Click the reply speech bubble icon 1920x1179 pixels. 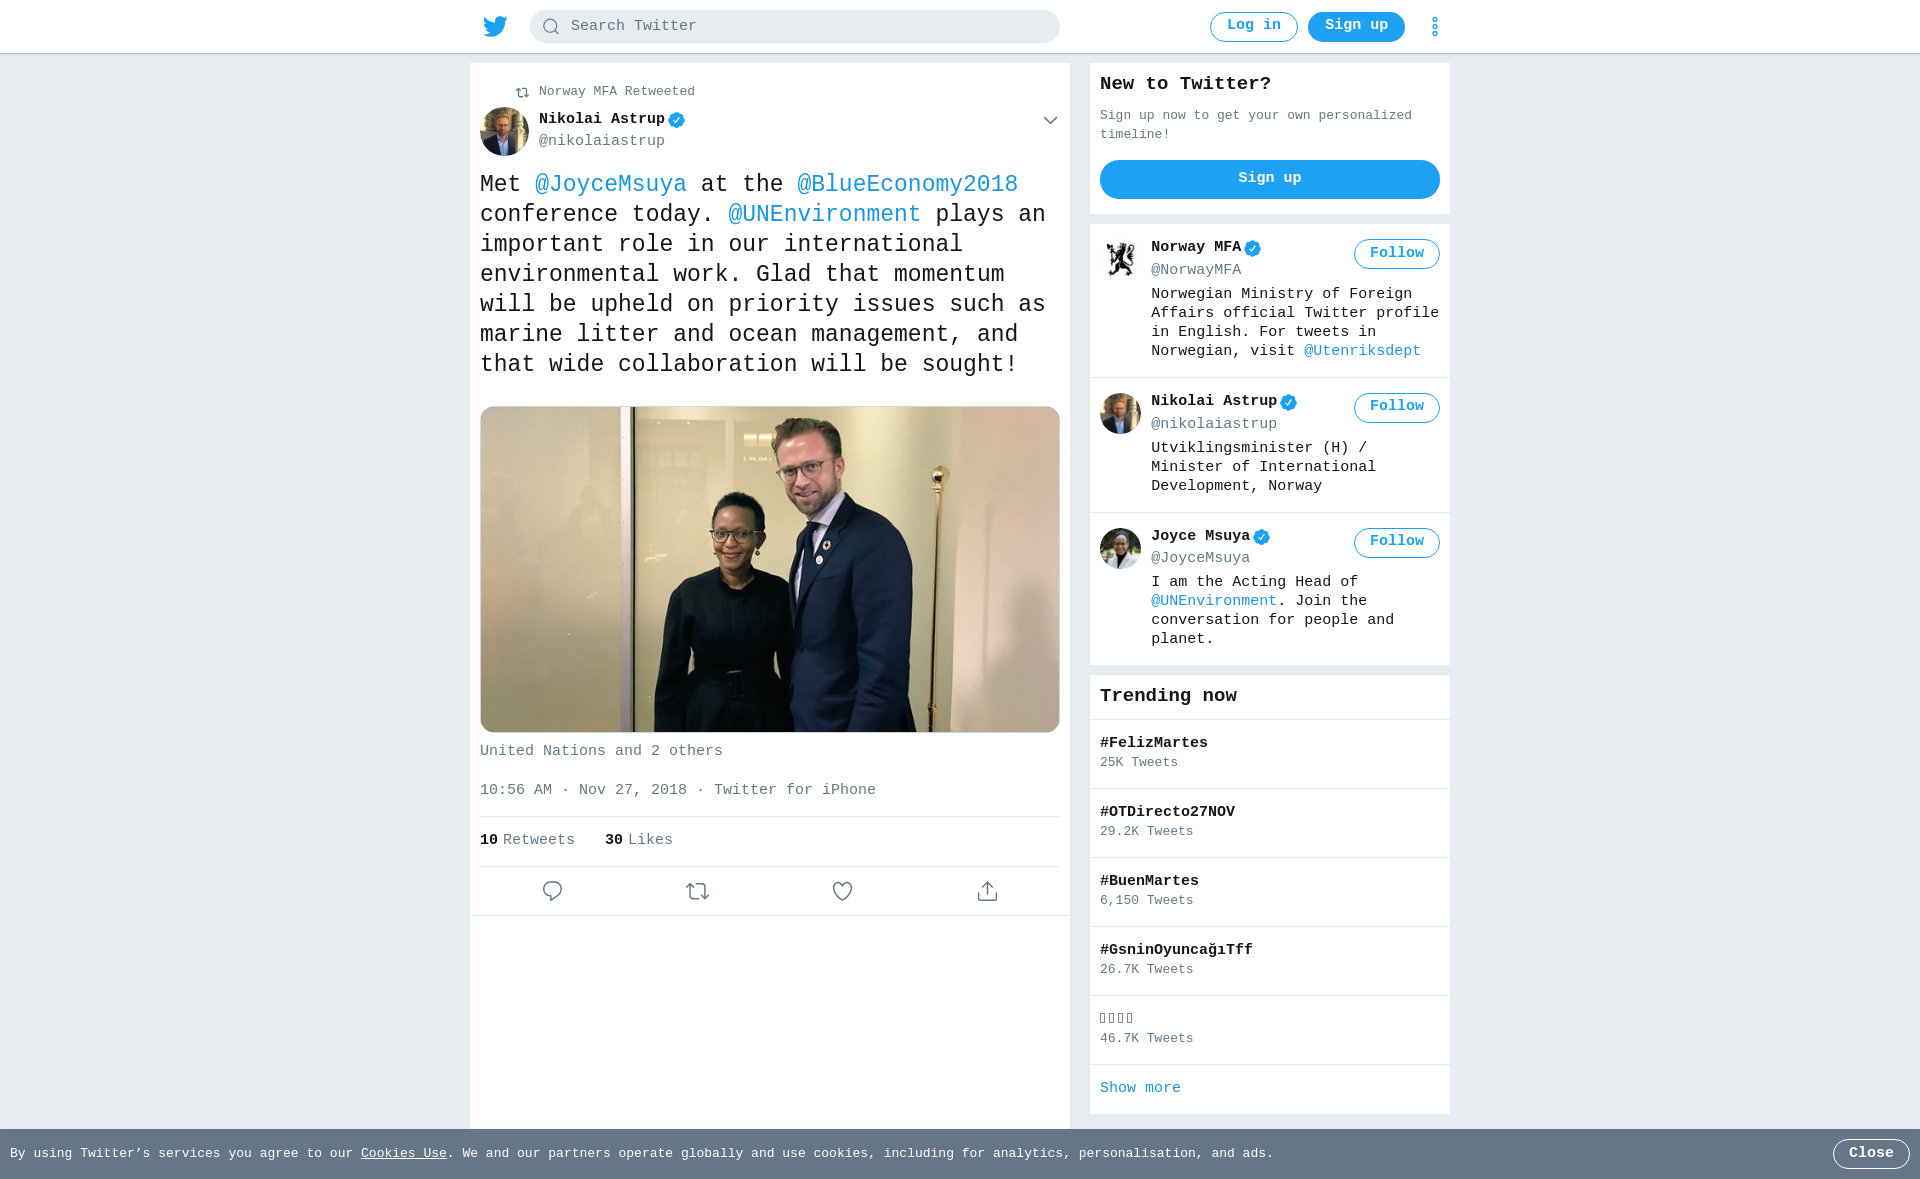coord(552,891)
